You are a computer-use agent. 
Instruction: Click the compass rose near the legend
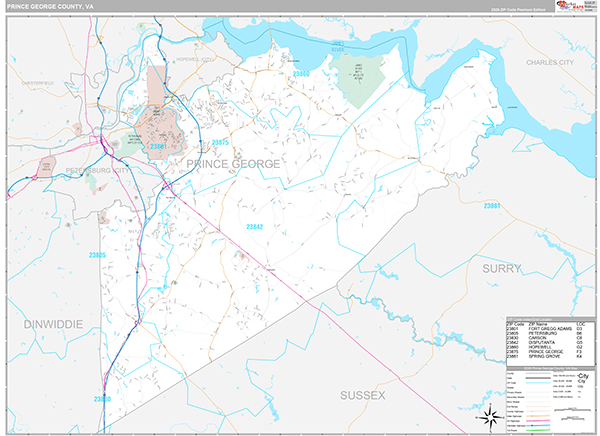(x=491, y=417)
